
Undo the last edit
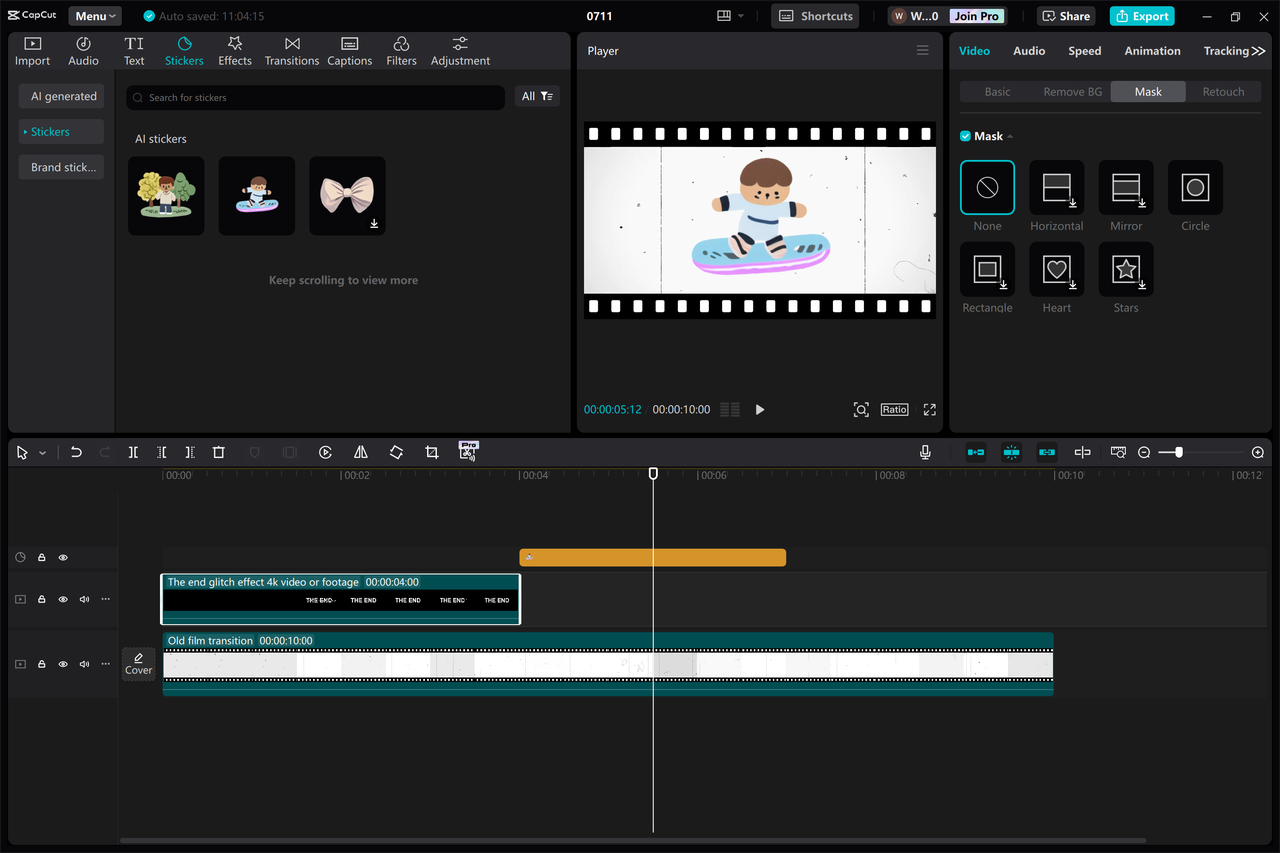(76, 452)
